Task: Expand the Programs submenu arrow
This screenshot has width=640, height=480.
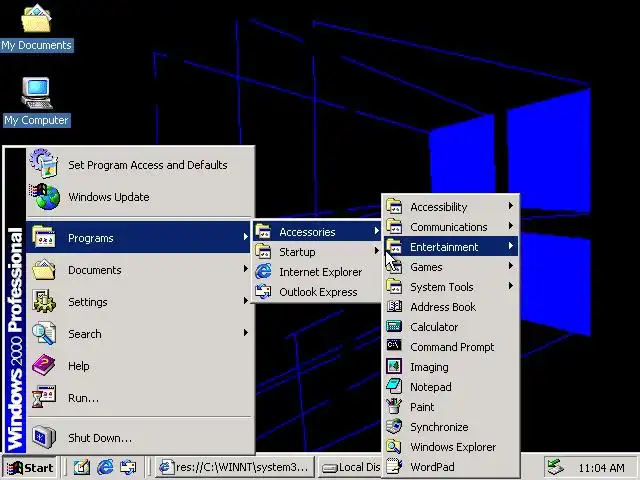Action: (245, 237)
